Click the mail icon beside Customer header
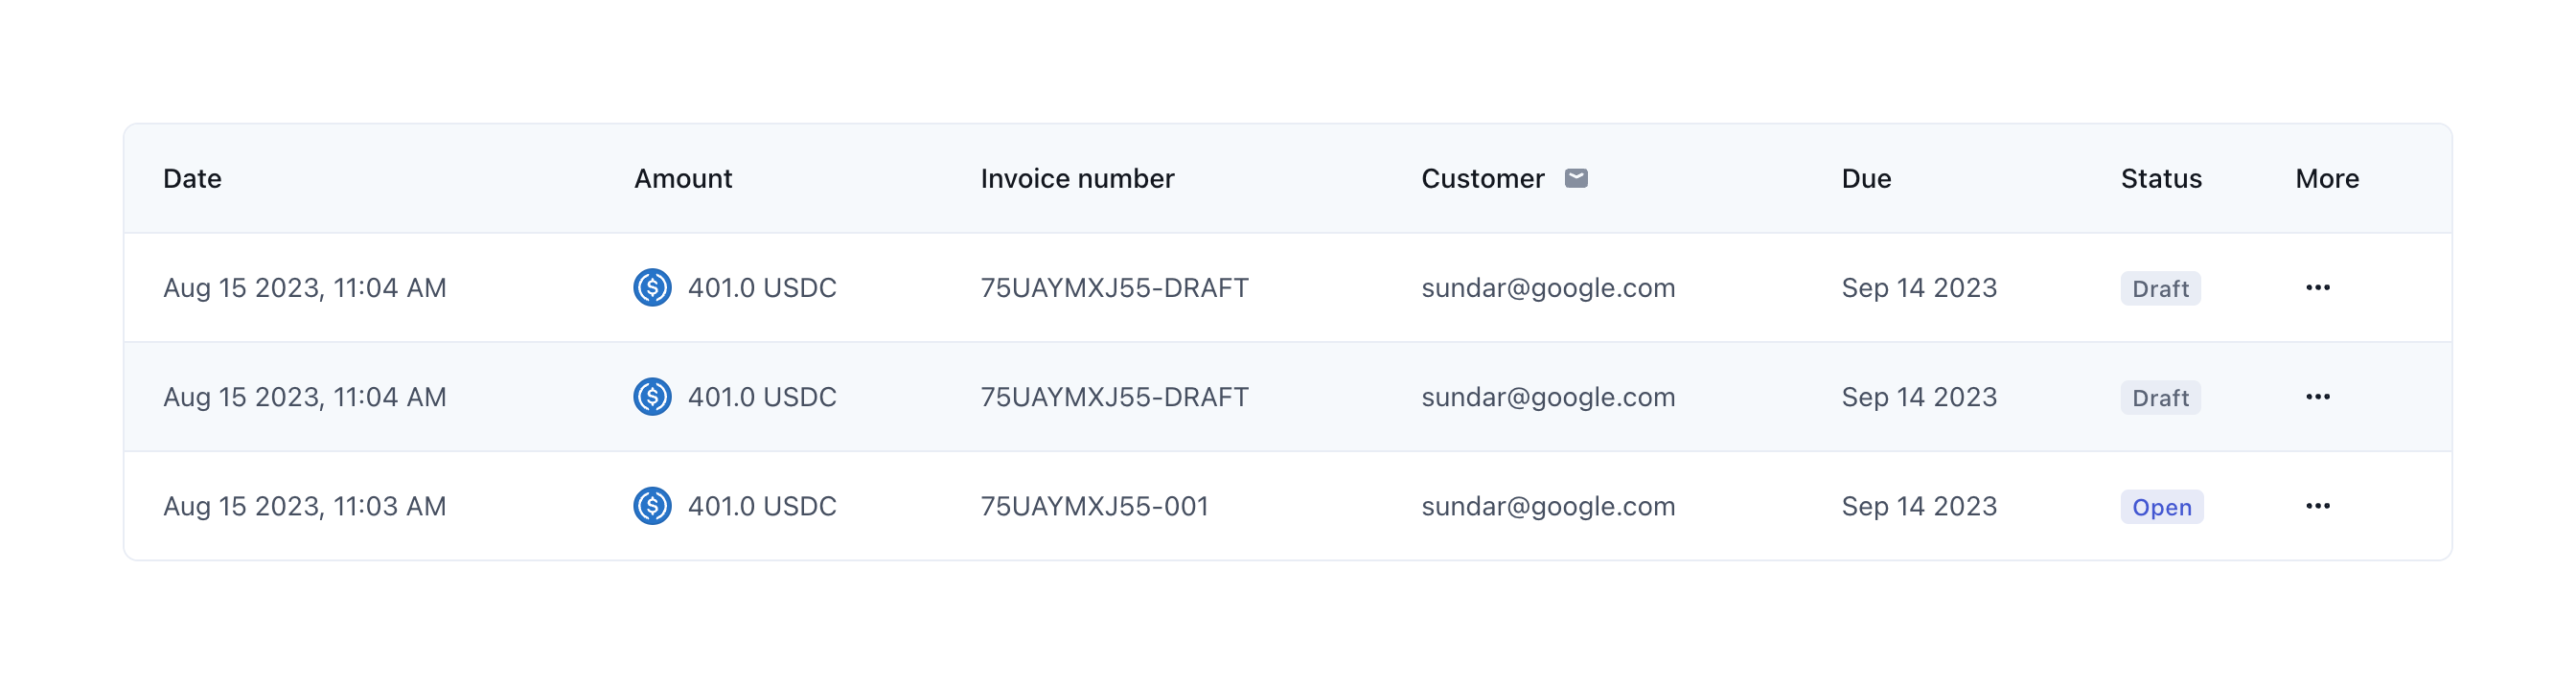Screen dimensions: 2576x684 1576,178
